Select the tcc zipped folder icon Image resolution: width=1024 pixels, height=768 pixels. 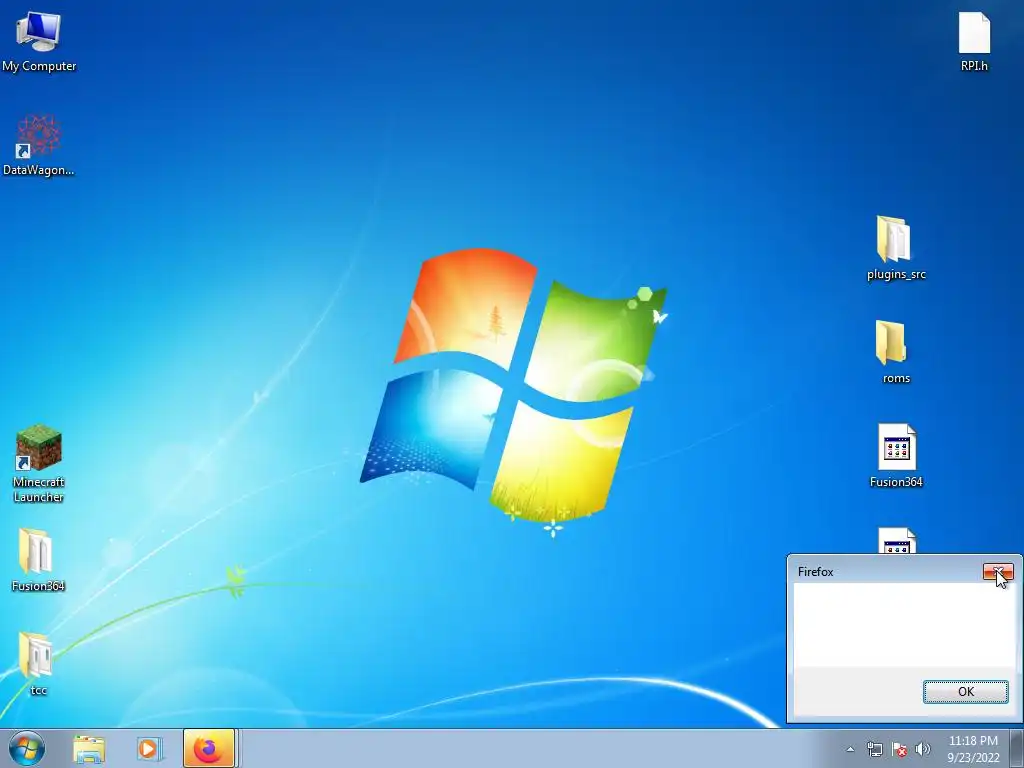(37, 663)
